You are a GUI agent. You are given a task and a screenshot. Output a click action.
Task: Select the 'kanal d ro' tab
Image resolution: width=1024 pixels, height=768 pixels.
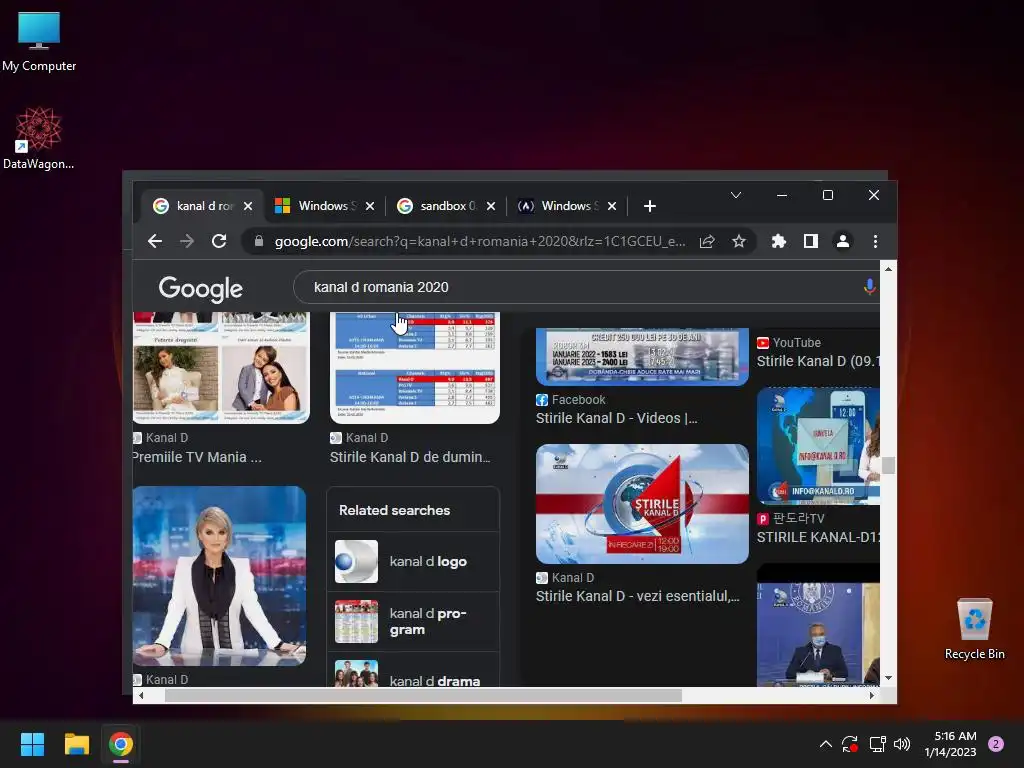tap(203, 206)
